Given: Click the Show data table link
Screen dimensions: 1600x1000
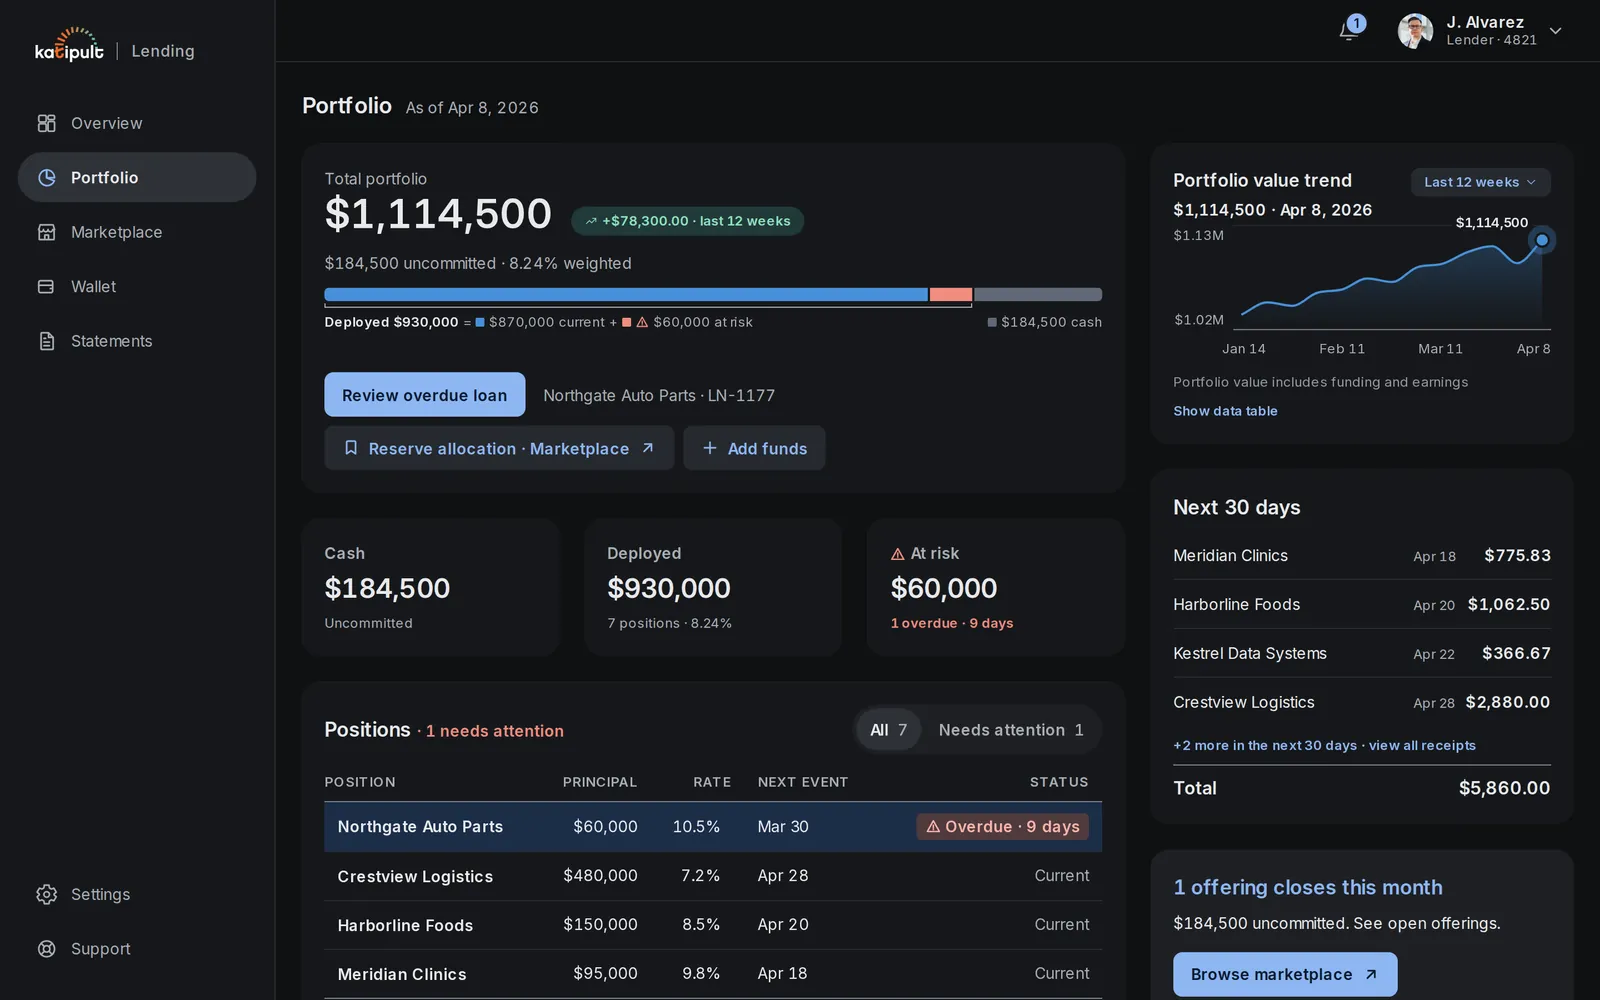Looking at the screenshot, I should click(1225, 411).
